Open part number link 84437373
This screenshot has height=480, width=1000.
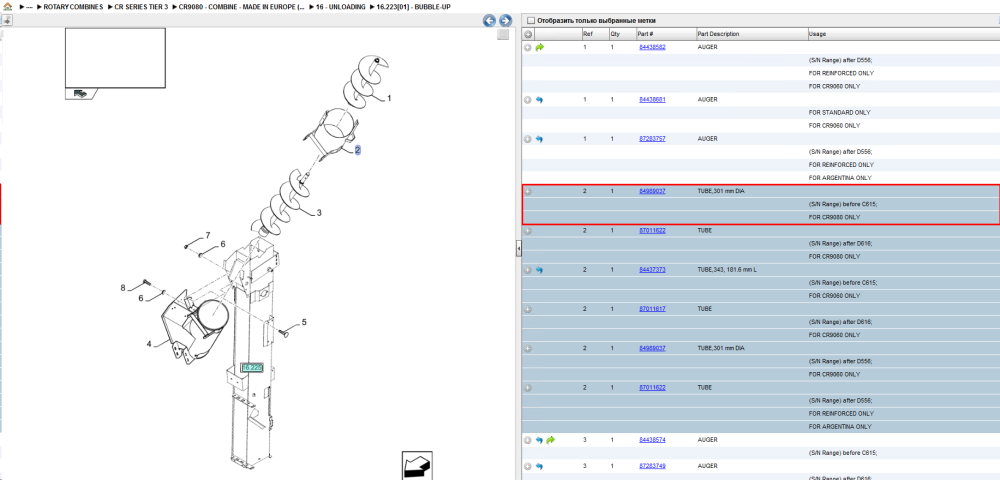click(652, 270)
